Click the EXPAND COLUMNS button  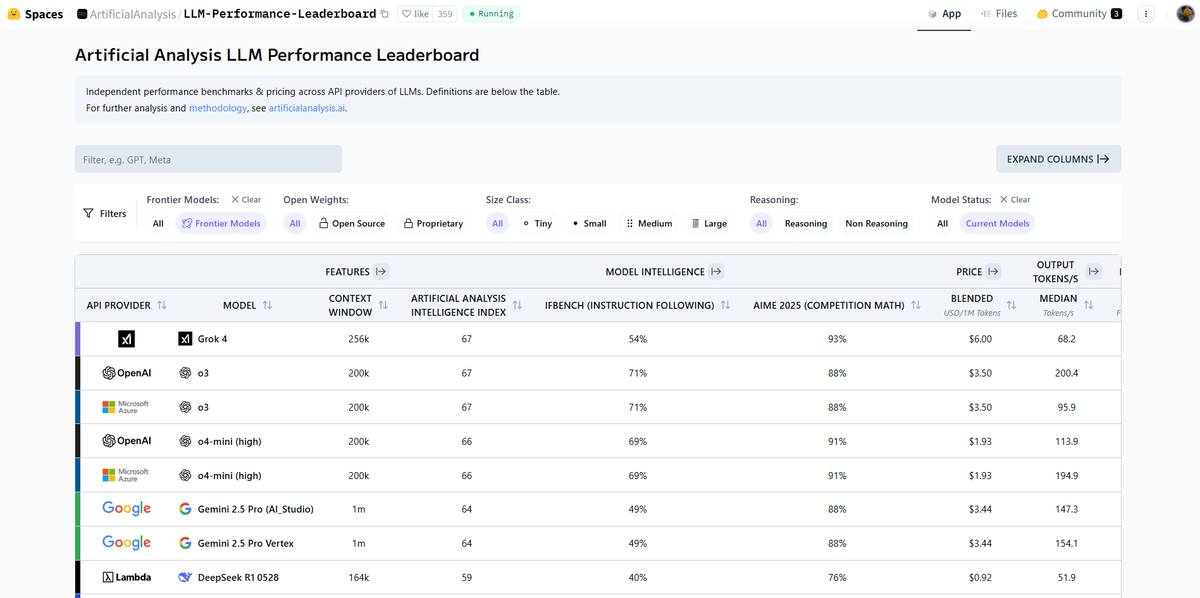[1058, 159]
